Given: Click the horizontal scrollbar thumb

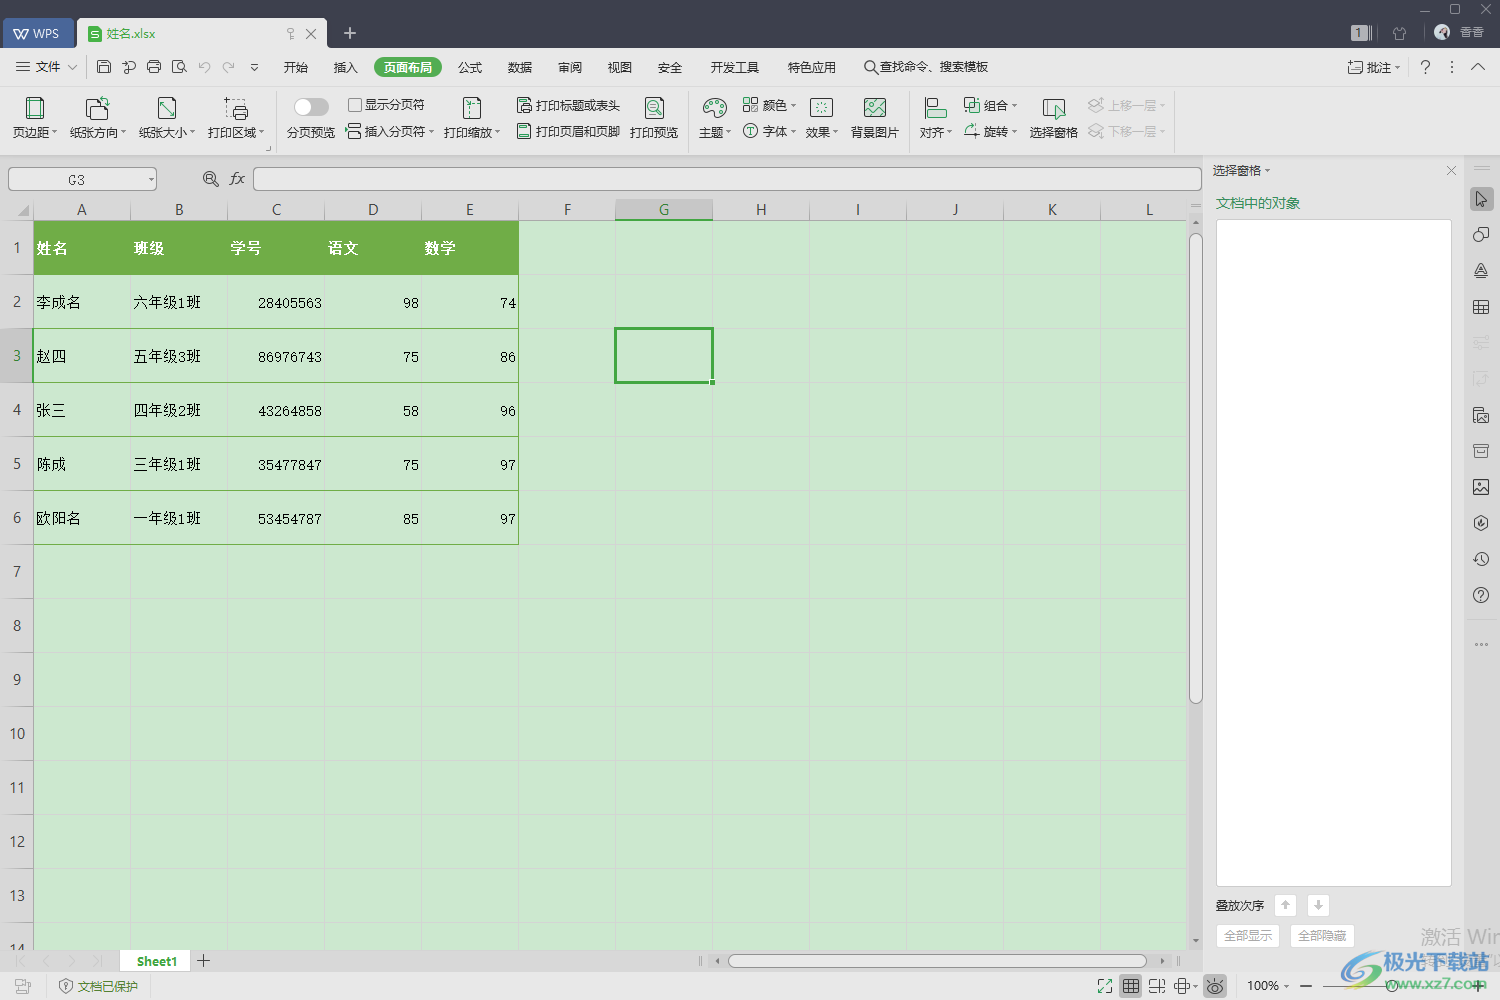Looking at the screenshot, I should point(937,961).
